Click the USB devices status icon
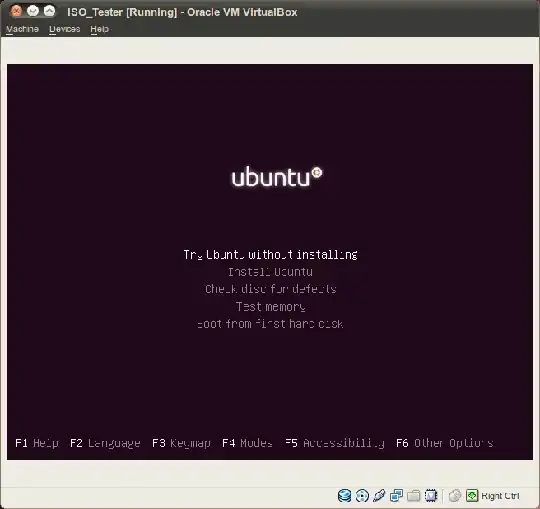The width and height of the screenshot is (540, 509). (379, 496)
